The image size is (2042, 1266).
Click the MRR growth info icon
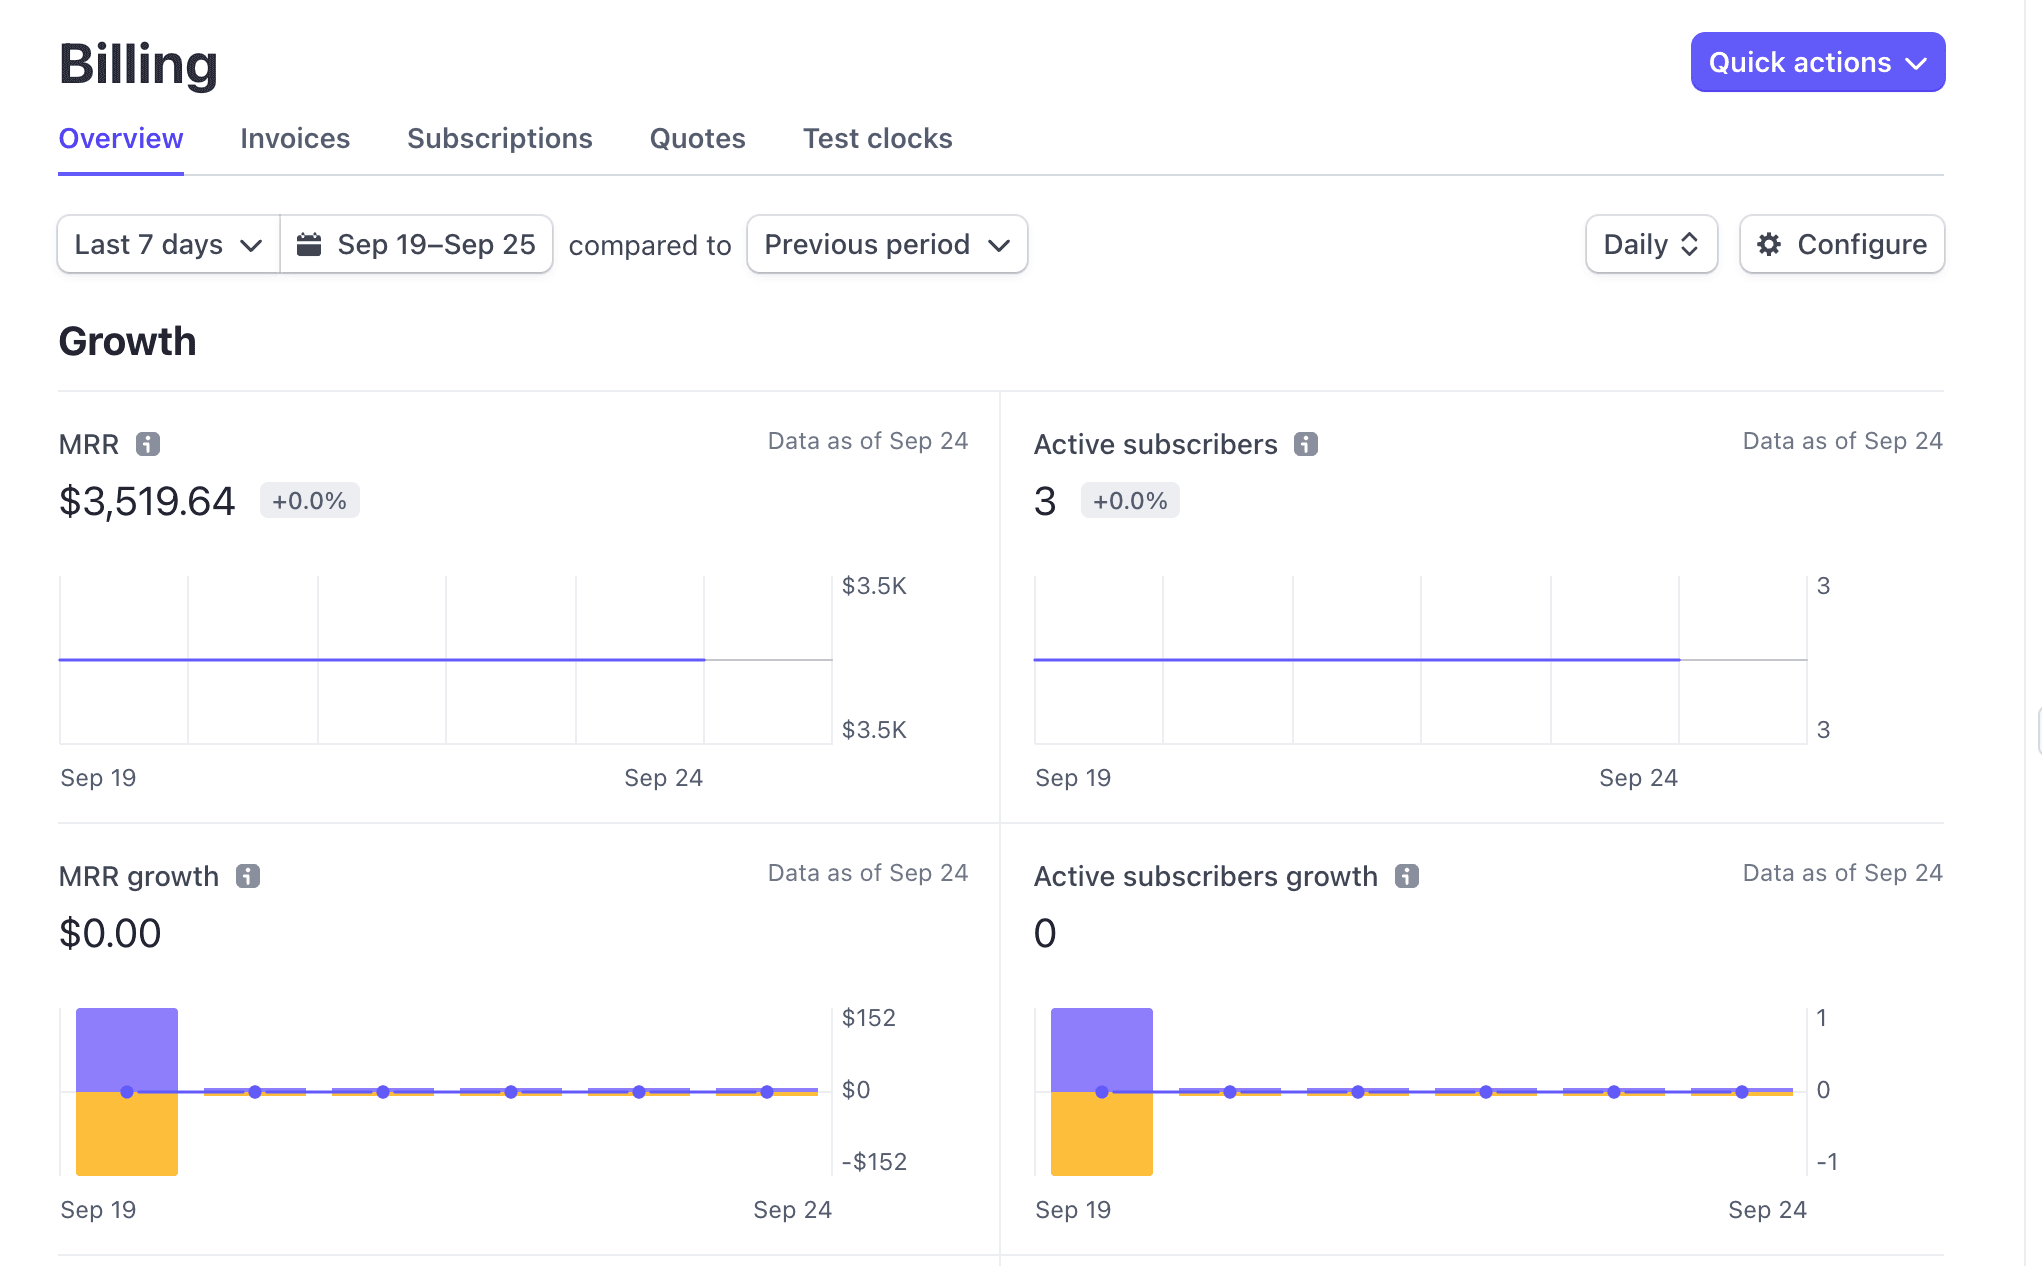(x=248, y=876)
